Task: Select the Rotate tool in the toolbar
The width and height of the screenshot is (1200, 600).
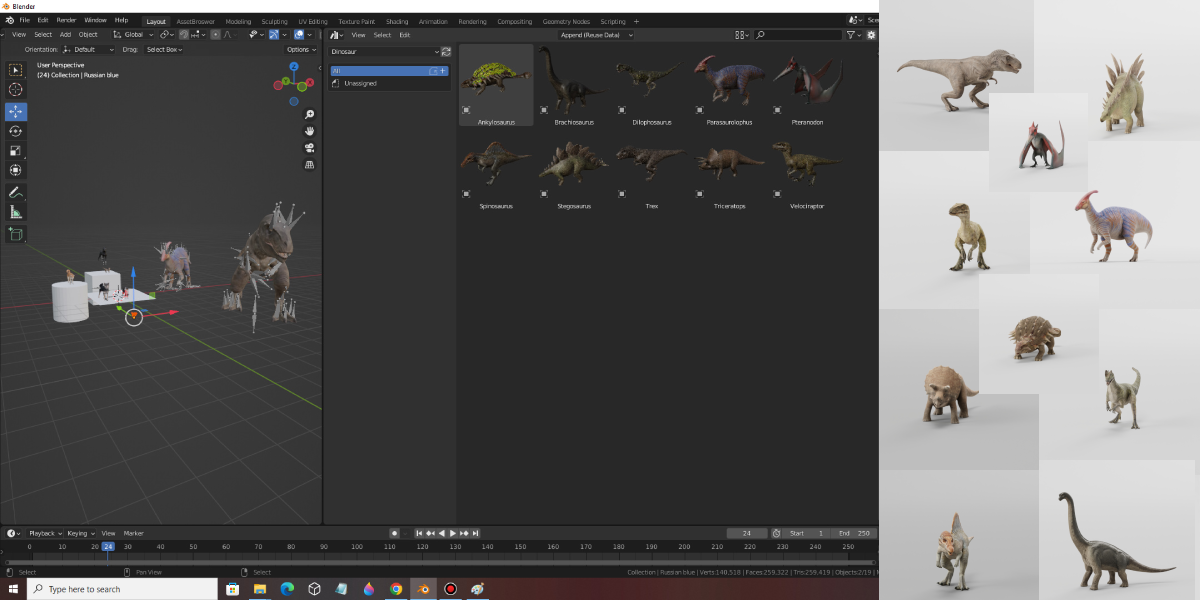Action: (x=15, y=131)
